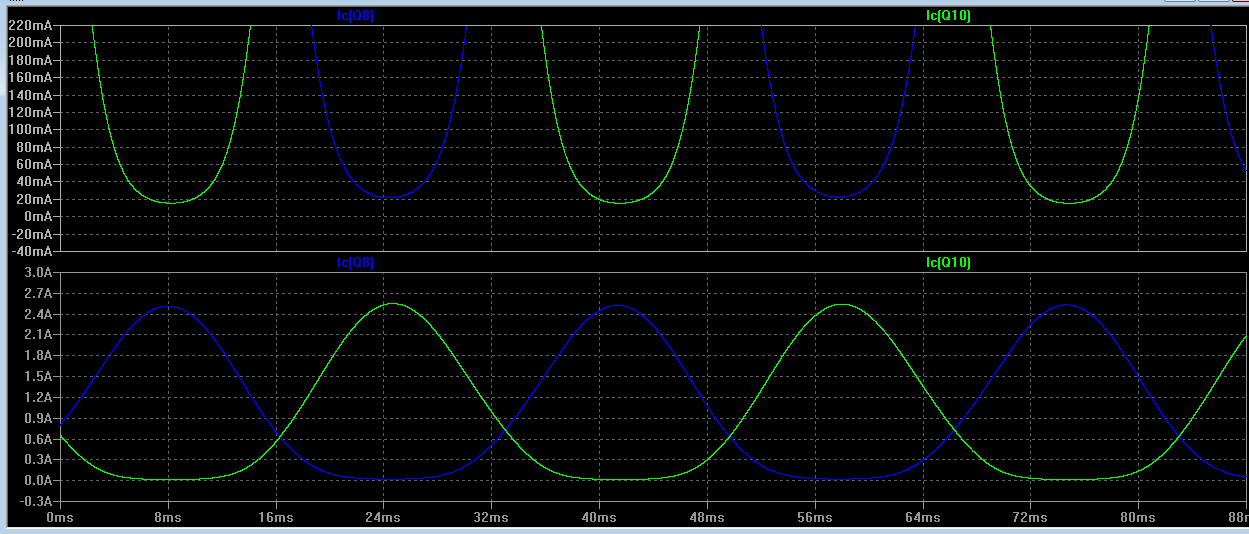Click the -0.3A vertical axis label

(36, 500)
